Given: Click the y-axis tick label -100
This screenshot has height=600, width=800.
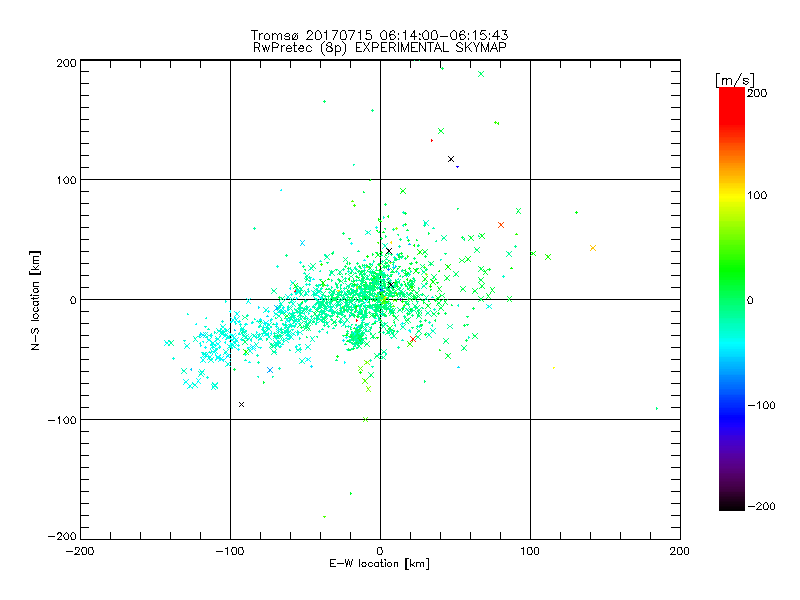Looking at the screenshot, I should click(62, 420).
